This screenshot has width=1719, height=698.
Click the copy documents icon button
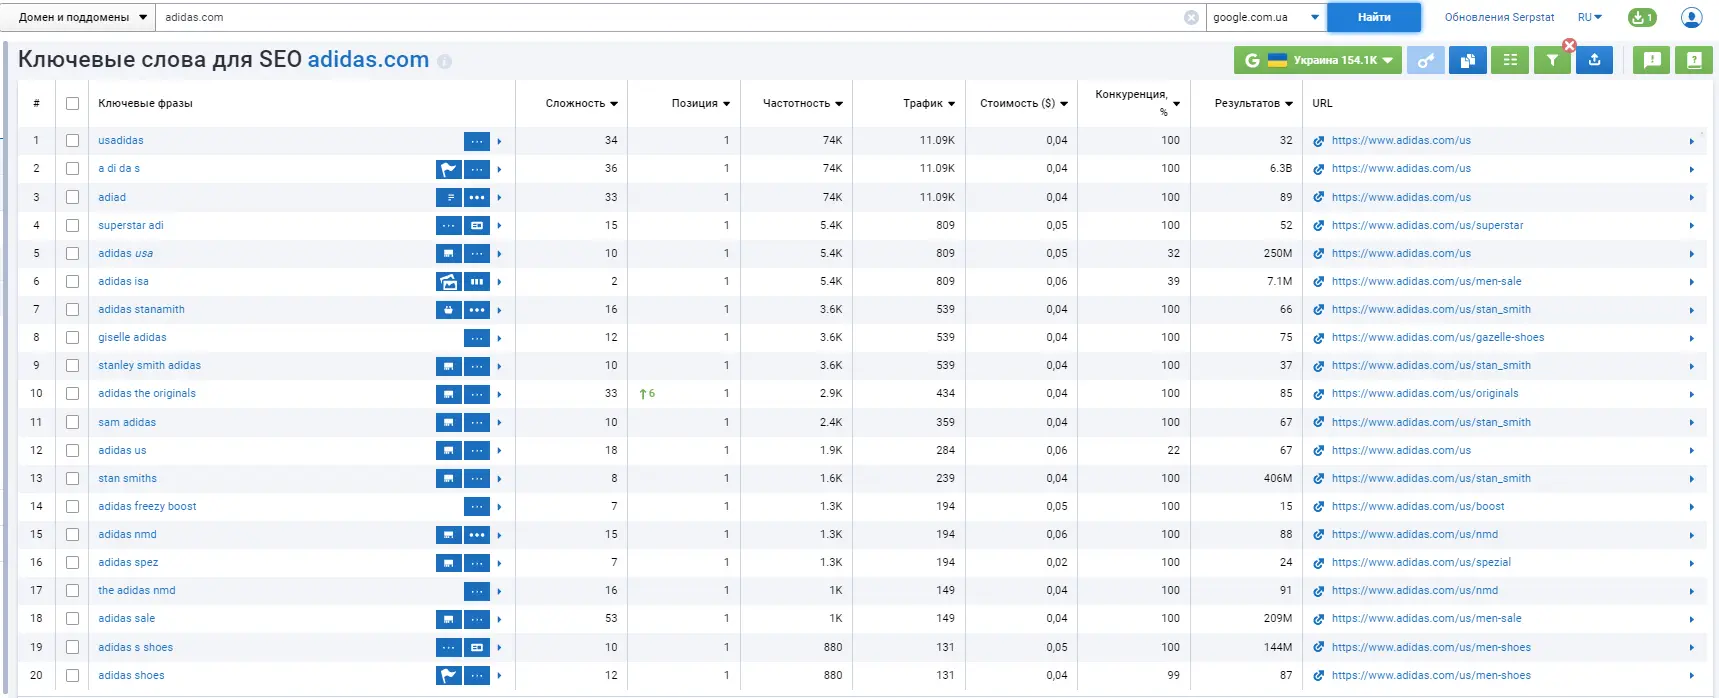(1467, 61)
